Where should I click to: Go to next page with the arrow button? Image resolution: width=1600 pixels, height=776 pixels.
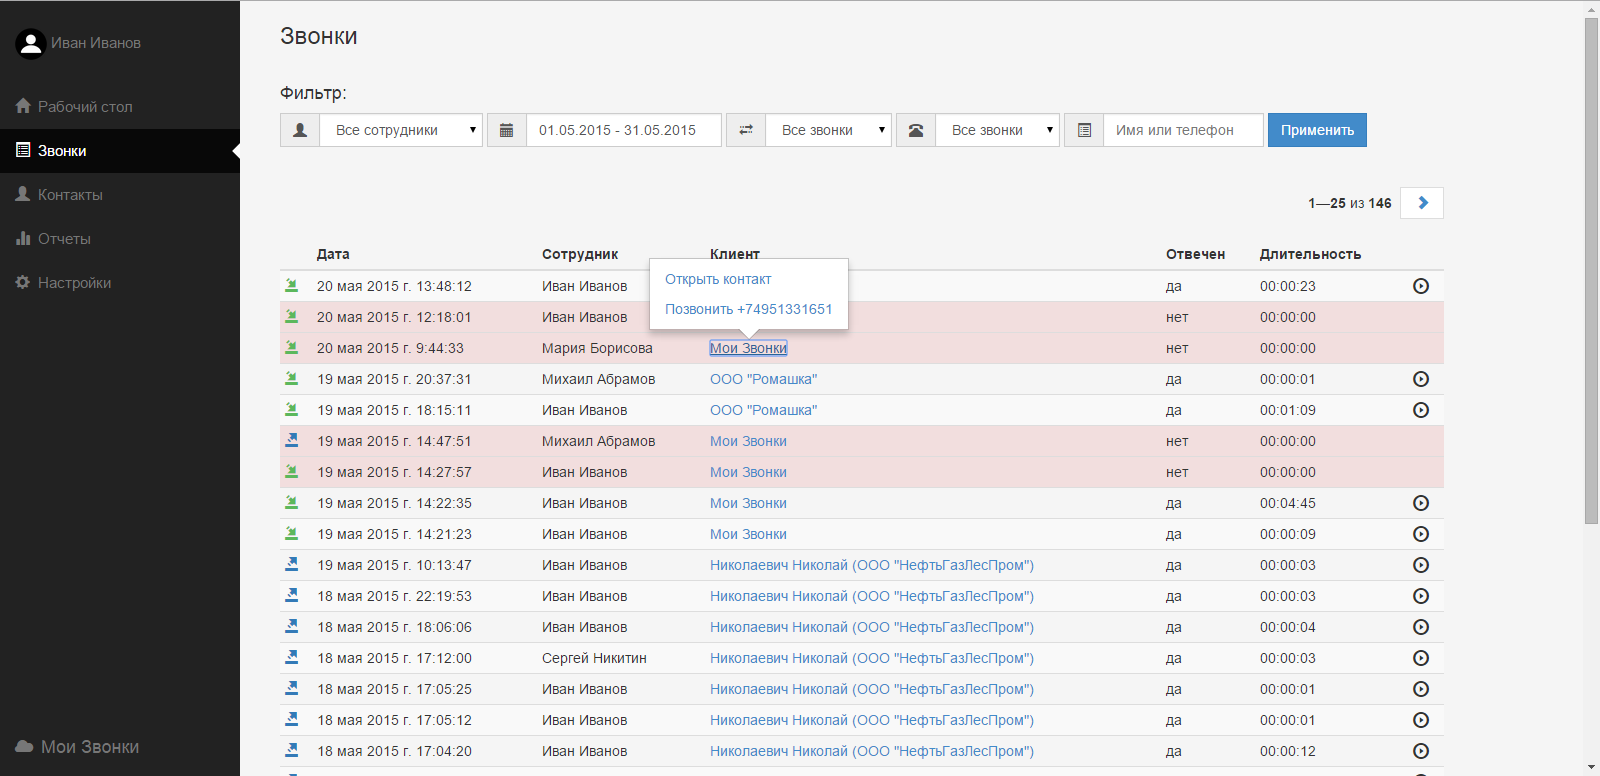[x=1422, y=203]
